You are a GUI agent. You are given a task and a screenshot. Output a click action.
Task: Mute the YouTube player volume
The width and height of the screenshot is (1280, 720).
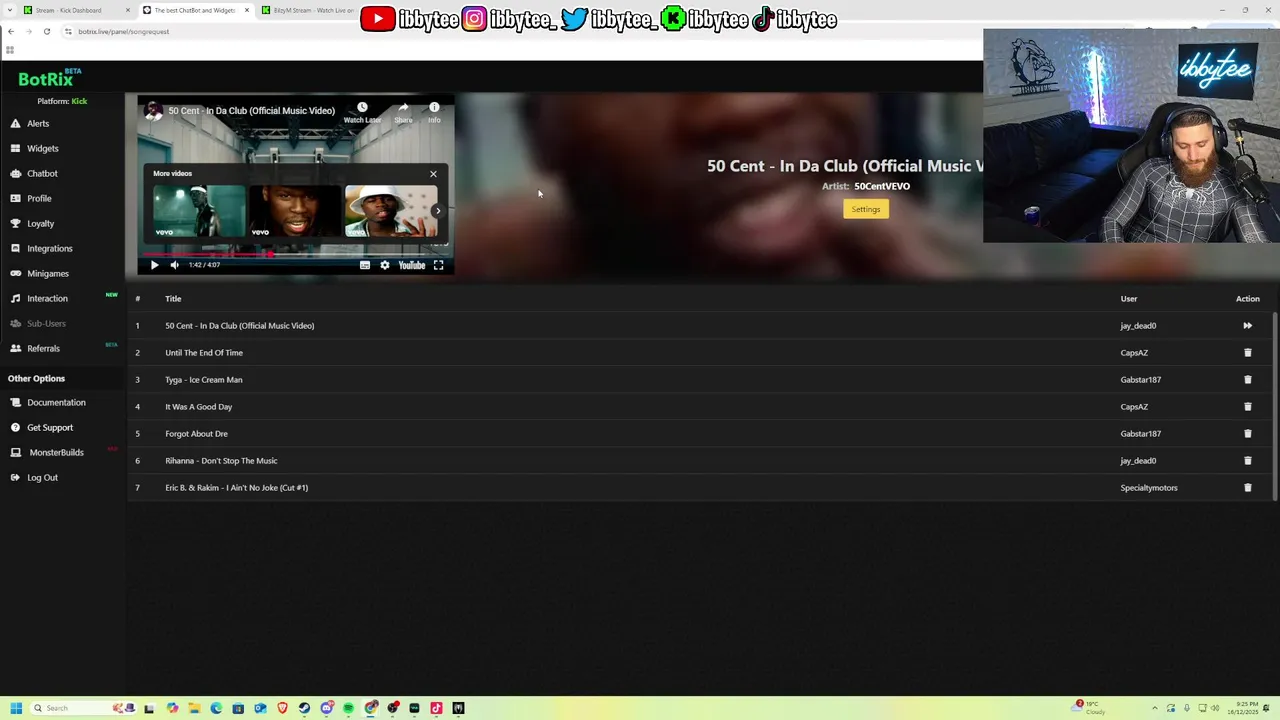pyautogui.click(x=174, y=265)
